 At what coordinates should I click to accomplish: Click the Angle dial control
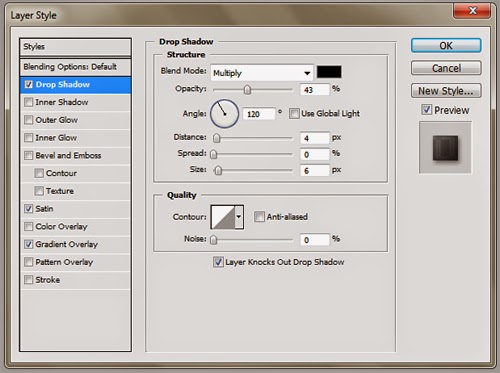click(224, 114)
